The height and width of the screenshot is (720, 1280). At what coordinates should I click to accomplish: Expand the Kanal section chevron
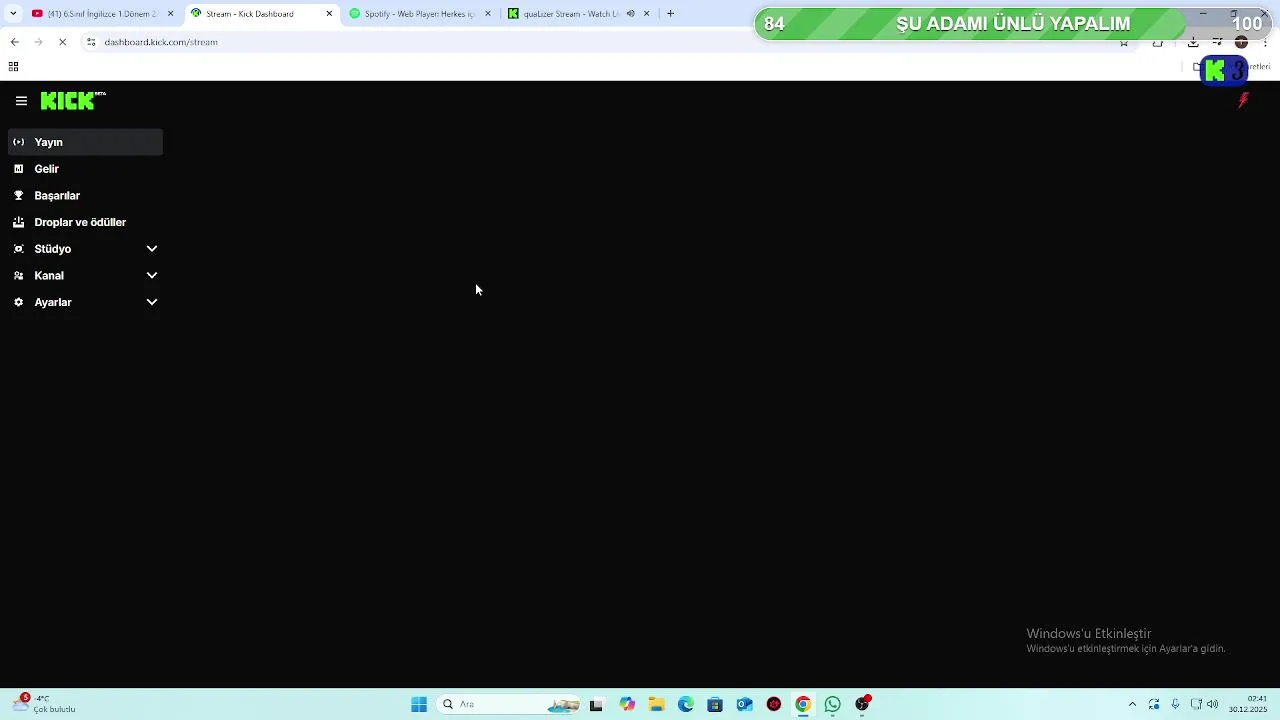tap(152, 275)
